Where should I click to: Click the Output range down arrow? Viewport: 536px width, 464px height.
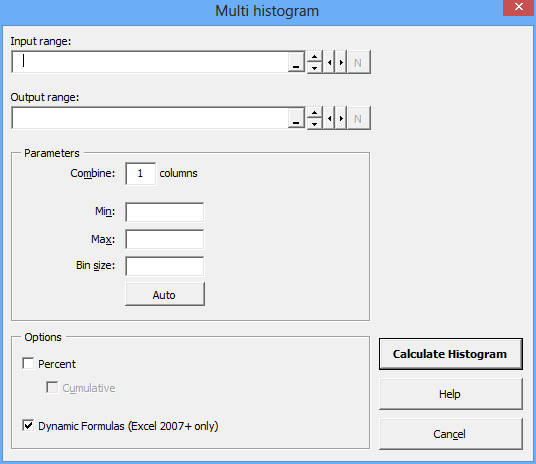[314, 124]
